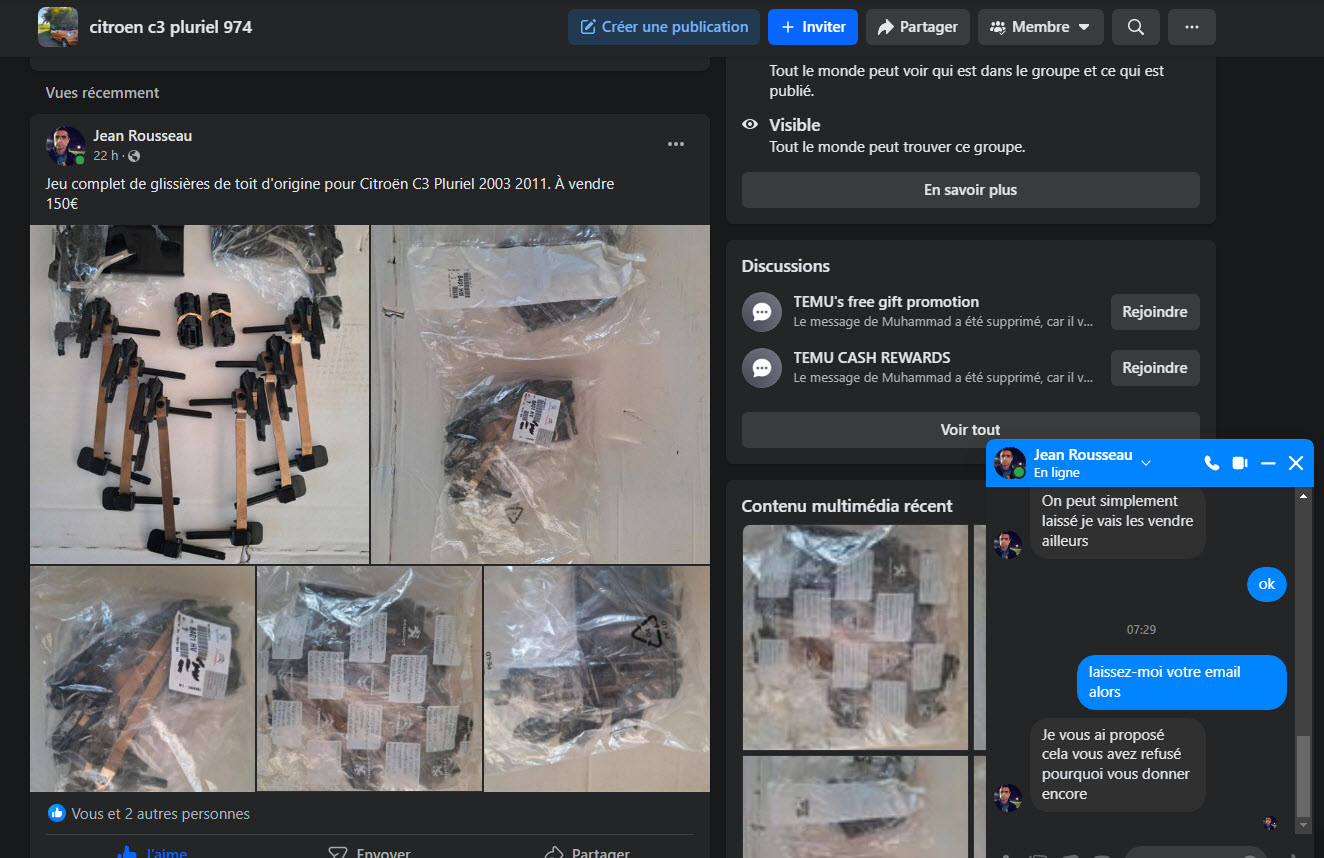Expand the Membre dropdown
The height and width of the screenshot is (858, 1324).
tap(1040, 27)
